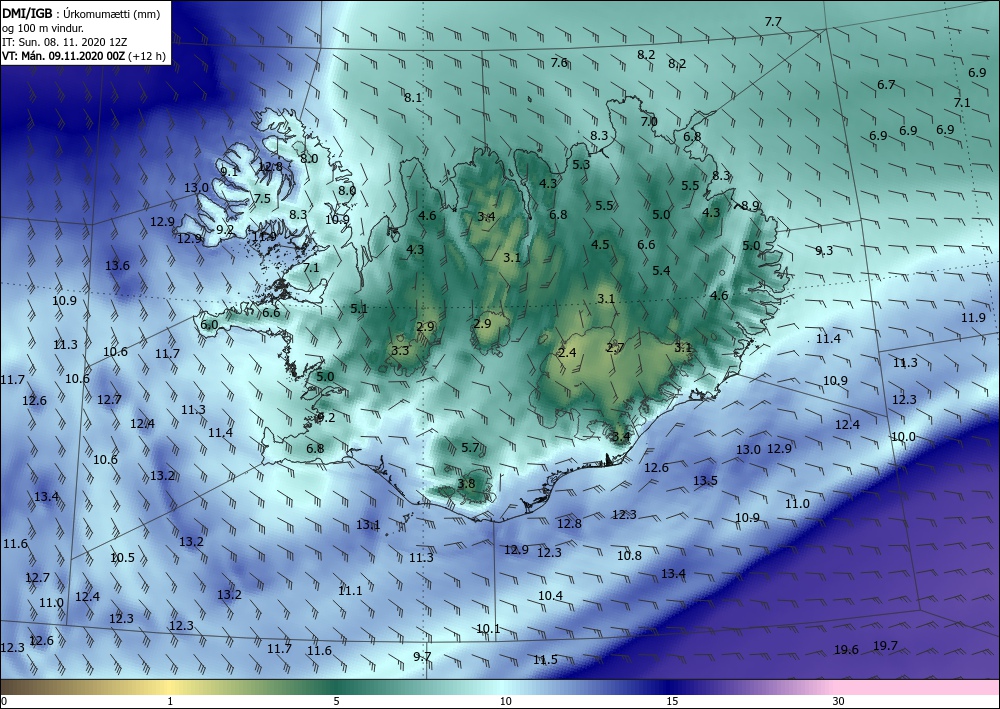Click the legend tick label 30
The height and width of the screenshot is (709, 1000).
coord(839,702)
